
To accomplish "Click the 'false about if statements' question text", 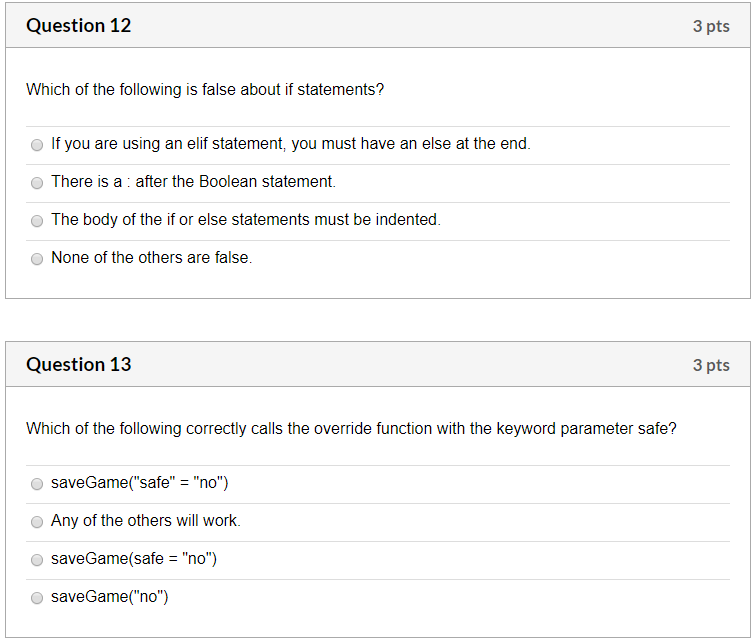I will 205,90.
